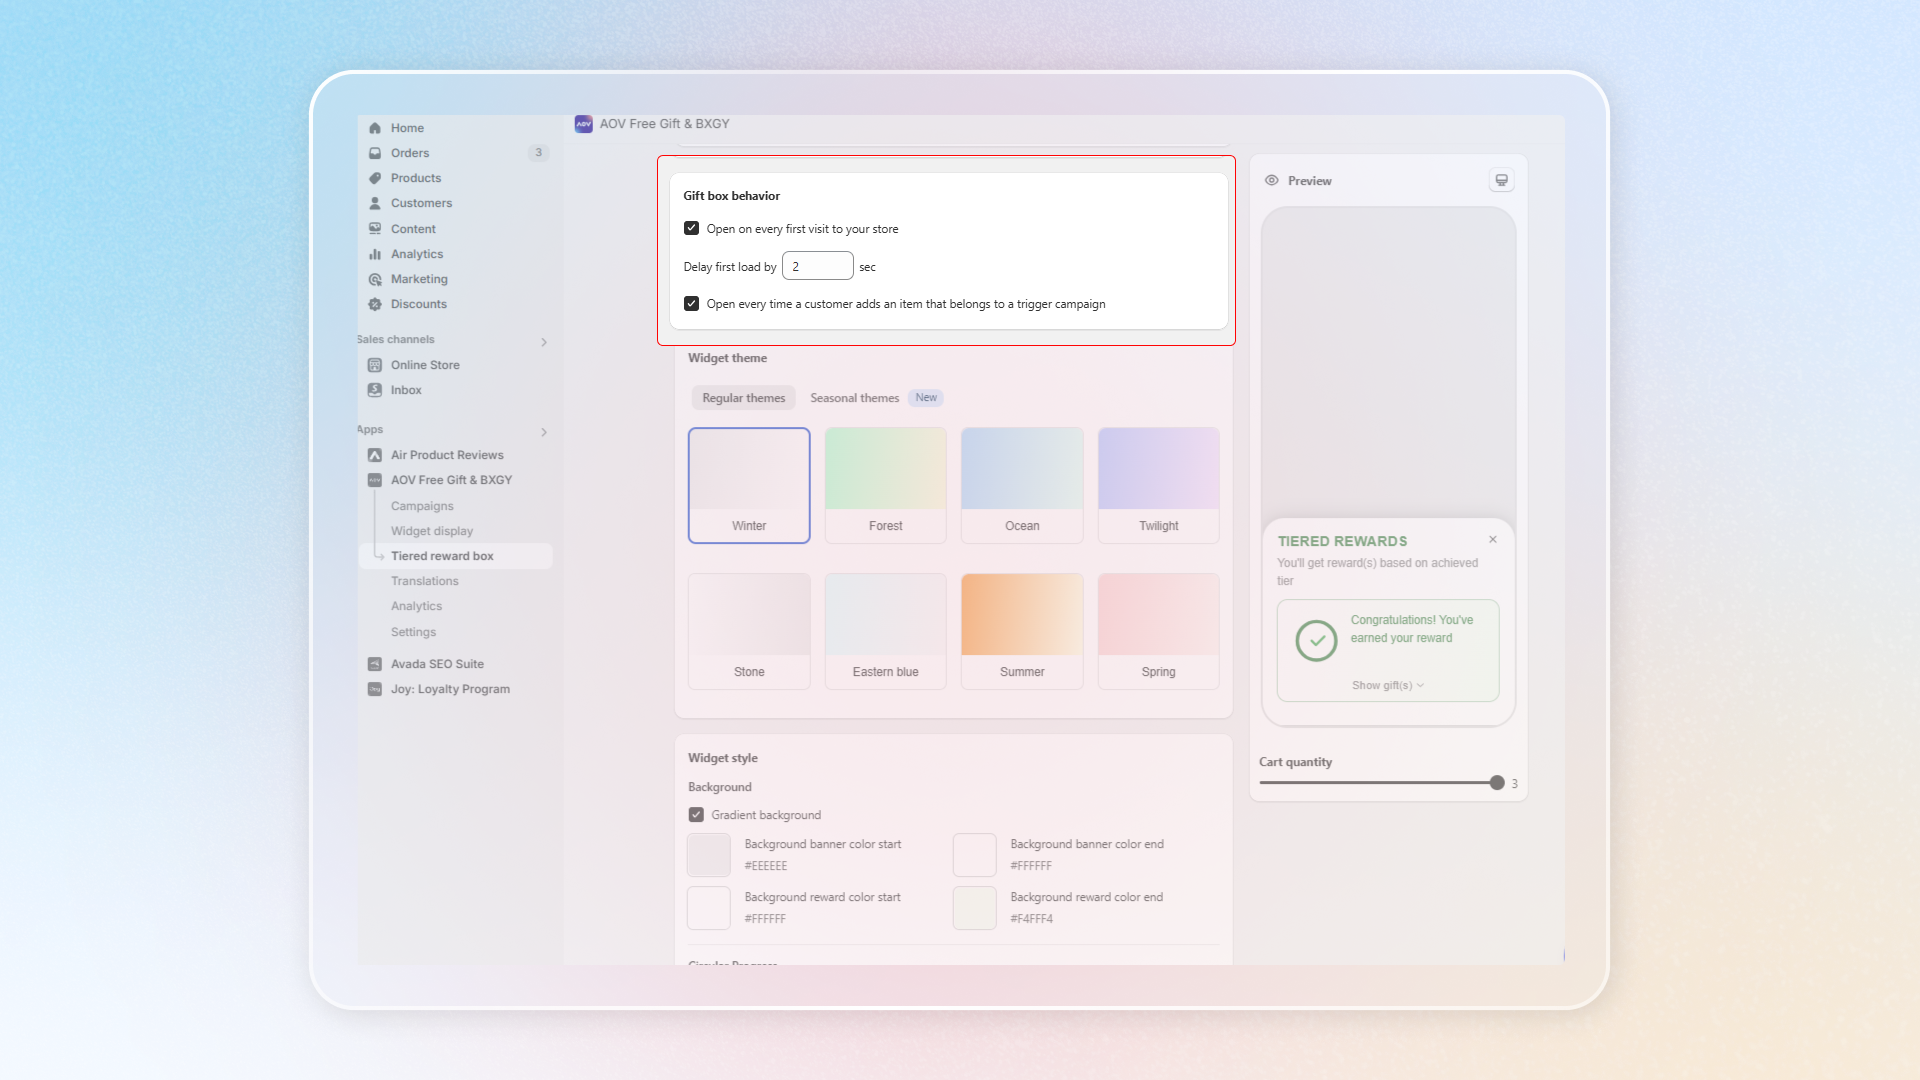Click the Online Store icon
The width and height of the screenshot is (1920, 1080).
coord(375,365)
